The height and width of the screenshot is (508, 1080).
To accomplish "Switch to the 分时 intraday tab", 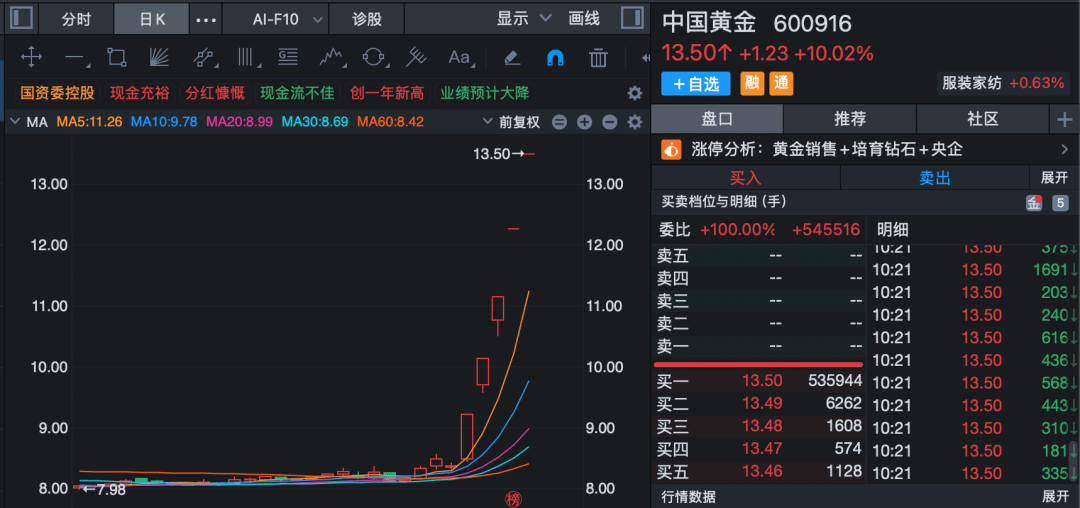I will (76, 19).
